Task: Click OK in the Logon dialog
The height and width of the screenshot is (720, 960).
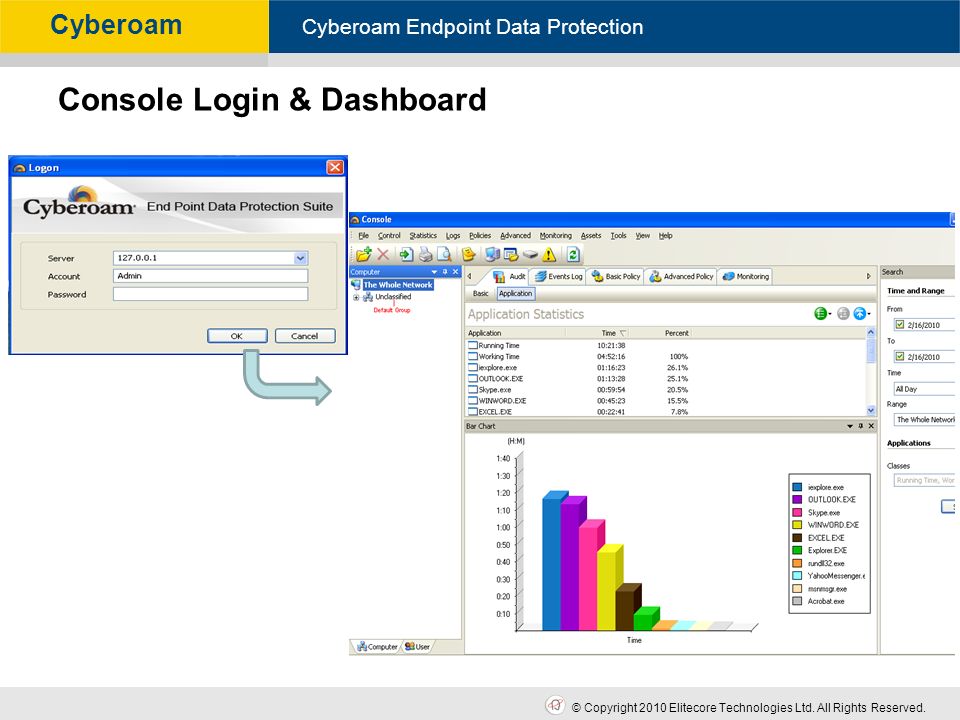Action: pyautogui.click(x=237, y=336)
